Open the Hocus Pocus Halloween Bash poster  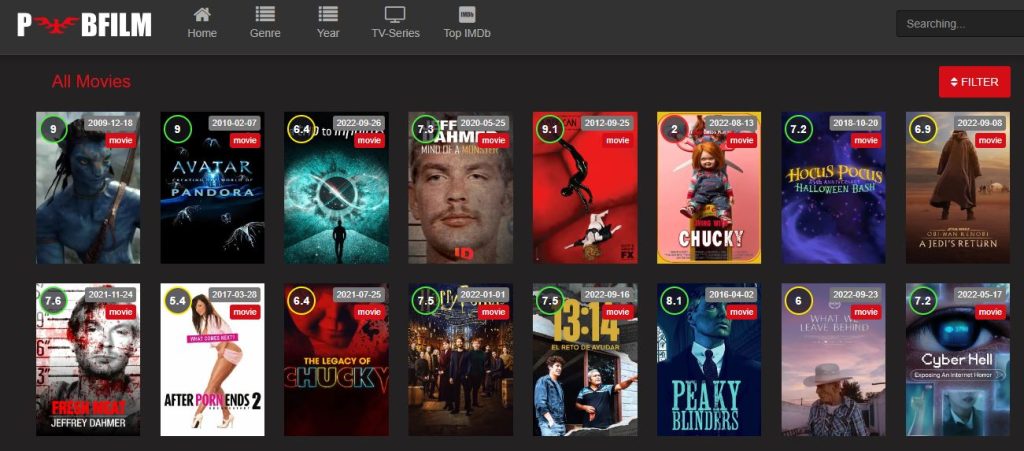coord(833,188)
